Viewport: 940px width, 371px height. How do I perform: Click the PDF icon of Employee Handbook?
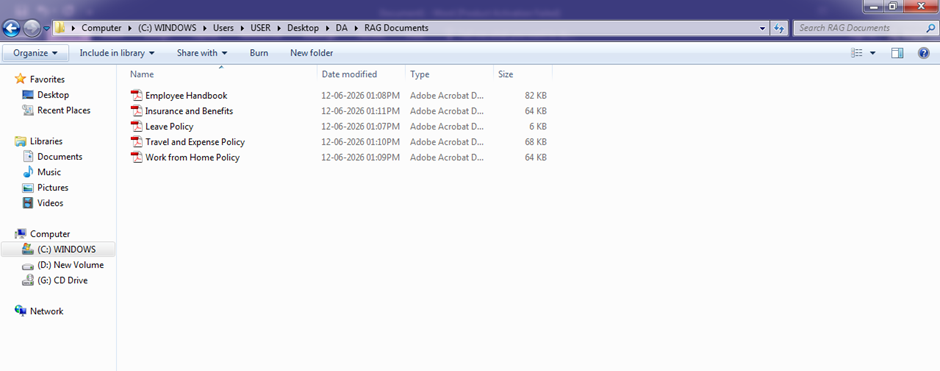coord(137,95)
